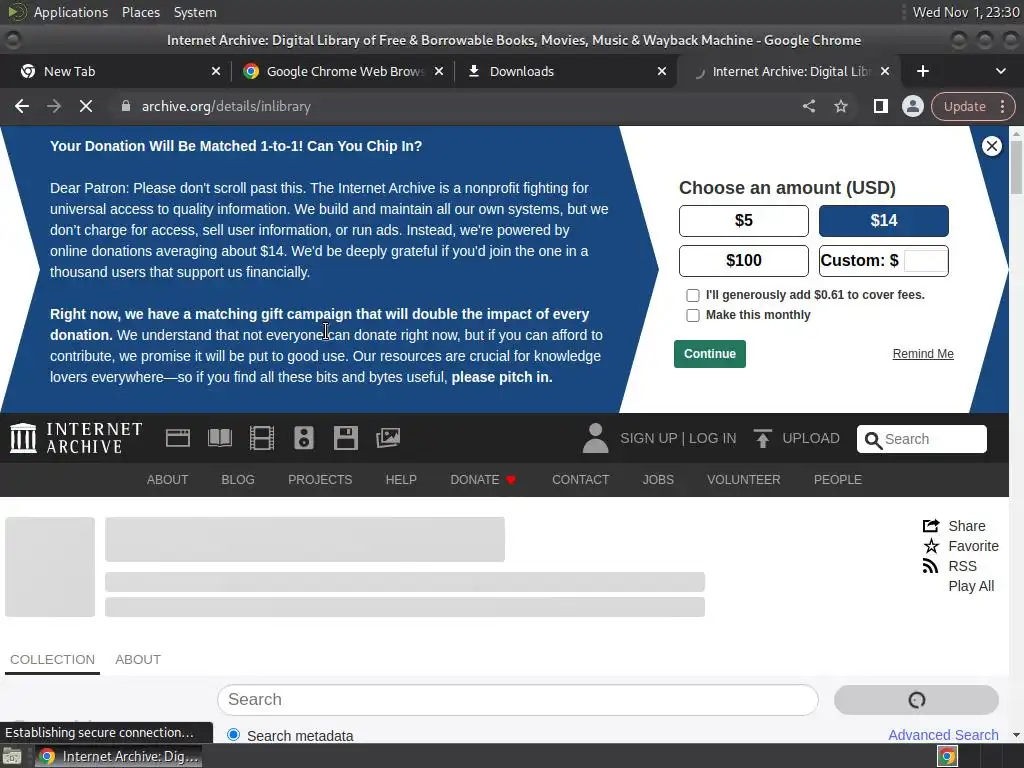Open the Chrome profile avatar

tap(912, 106)
